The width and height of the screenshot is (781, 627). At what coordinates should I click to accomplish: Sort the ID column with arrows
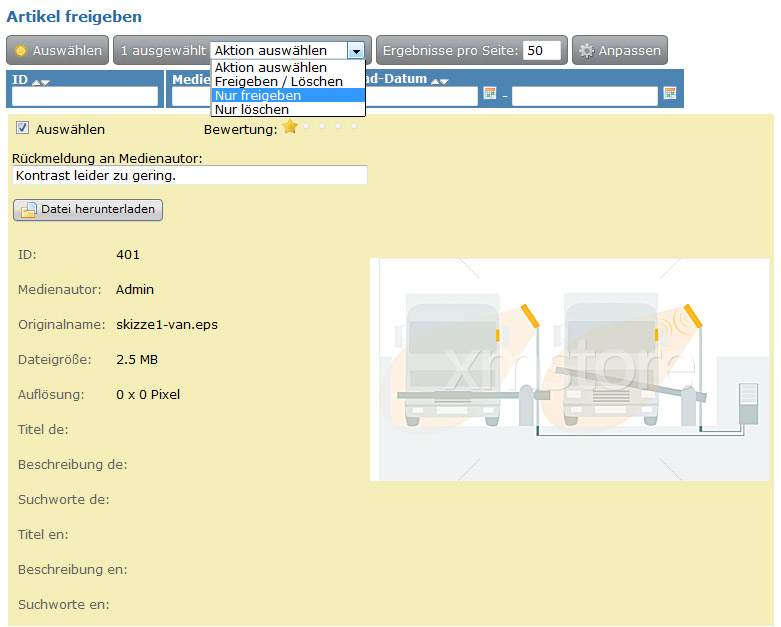point(41,82)
